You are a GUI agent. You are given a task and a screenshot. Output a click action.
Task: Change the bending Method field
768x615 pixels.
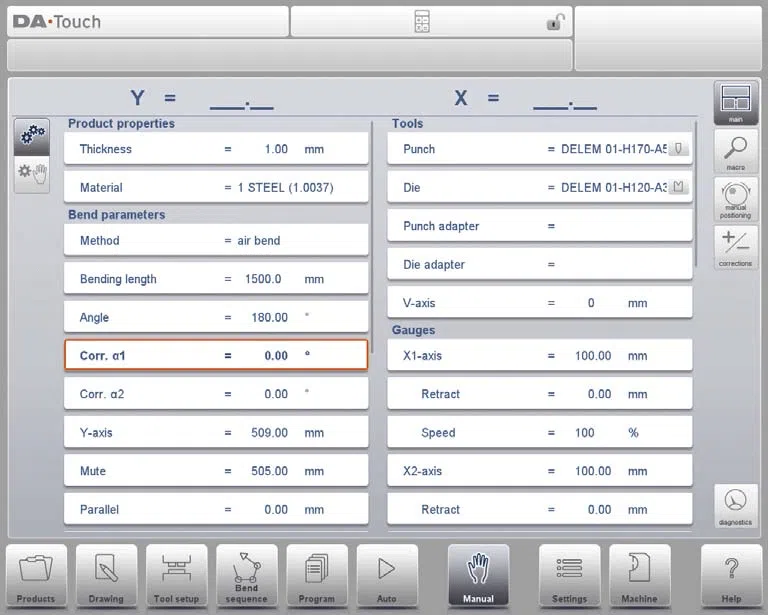pyautogui.click(x=216, y=240)
